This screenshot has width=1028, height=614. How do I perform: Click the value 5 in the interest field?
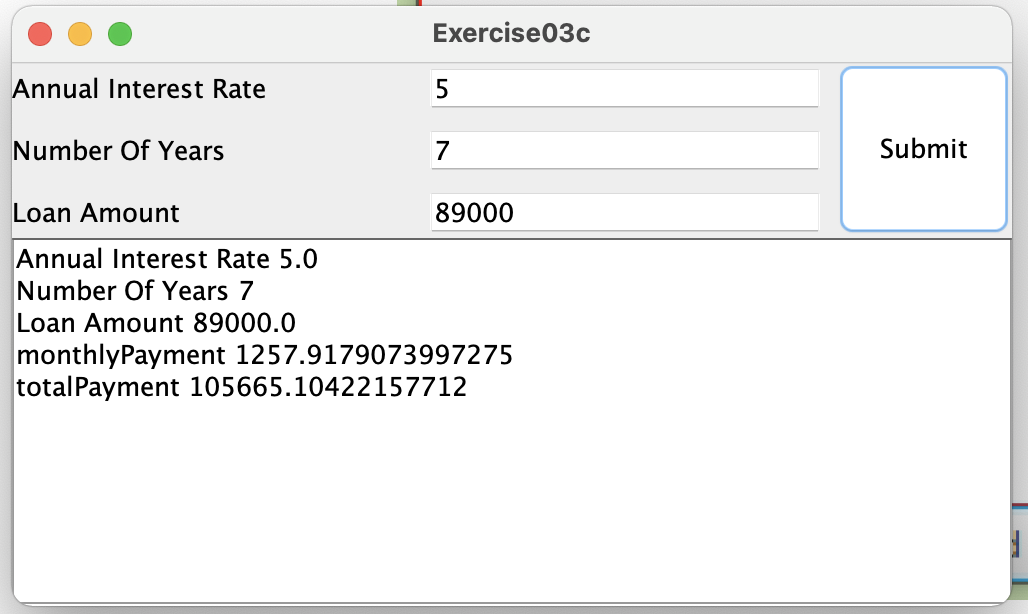tap(438, 87)
